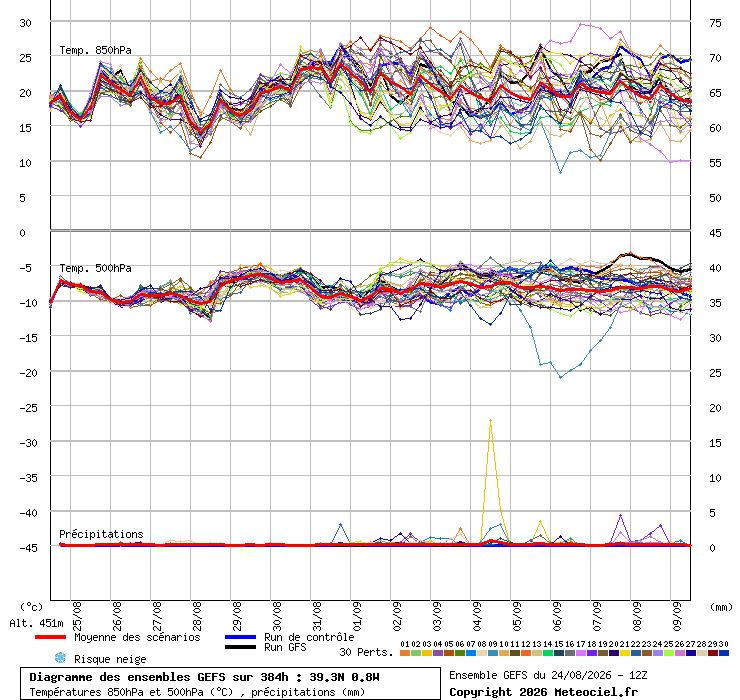Click the black Run GFS legend line
This screenshot has width=740, height=700.
coord(240,647)
